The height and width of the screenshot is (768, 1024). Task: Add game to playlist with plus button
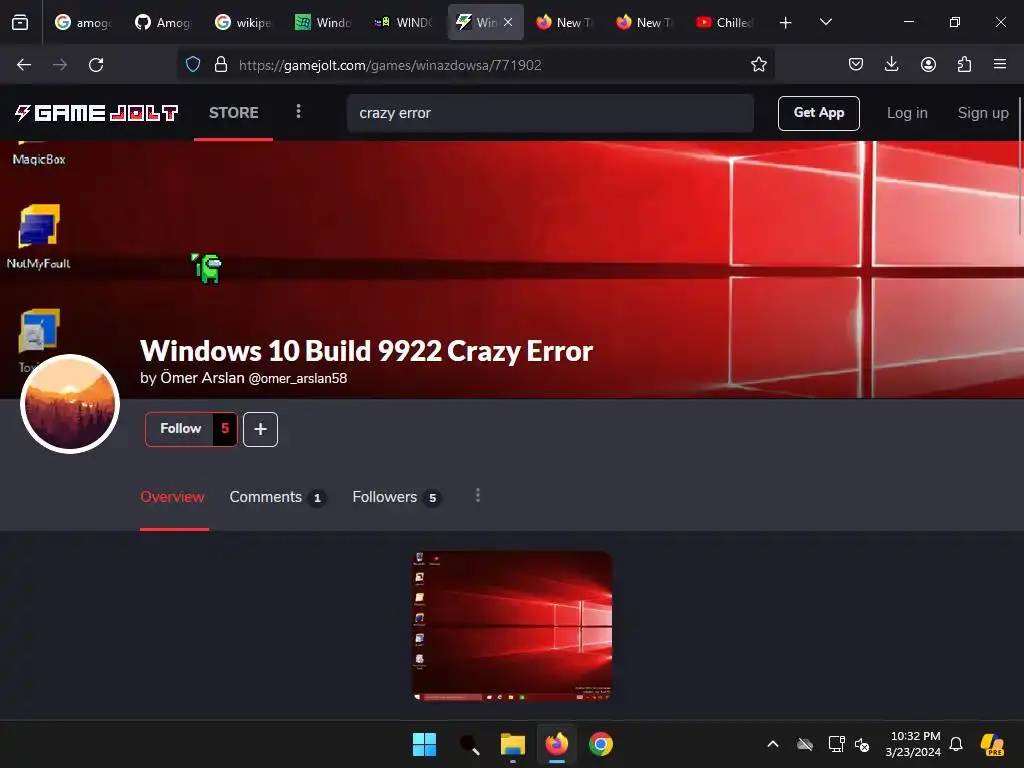pos(261,429)
